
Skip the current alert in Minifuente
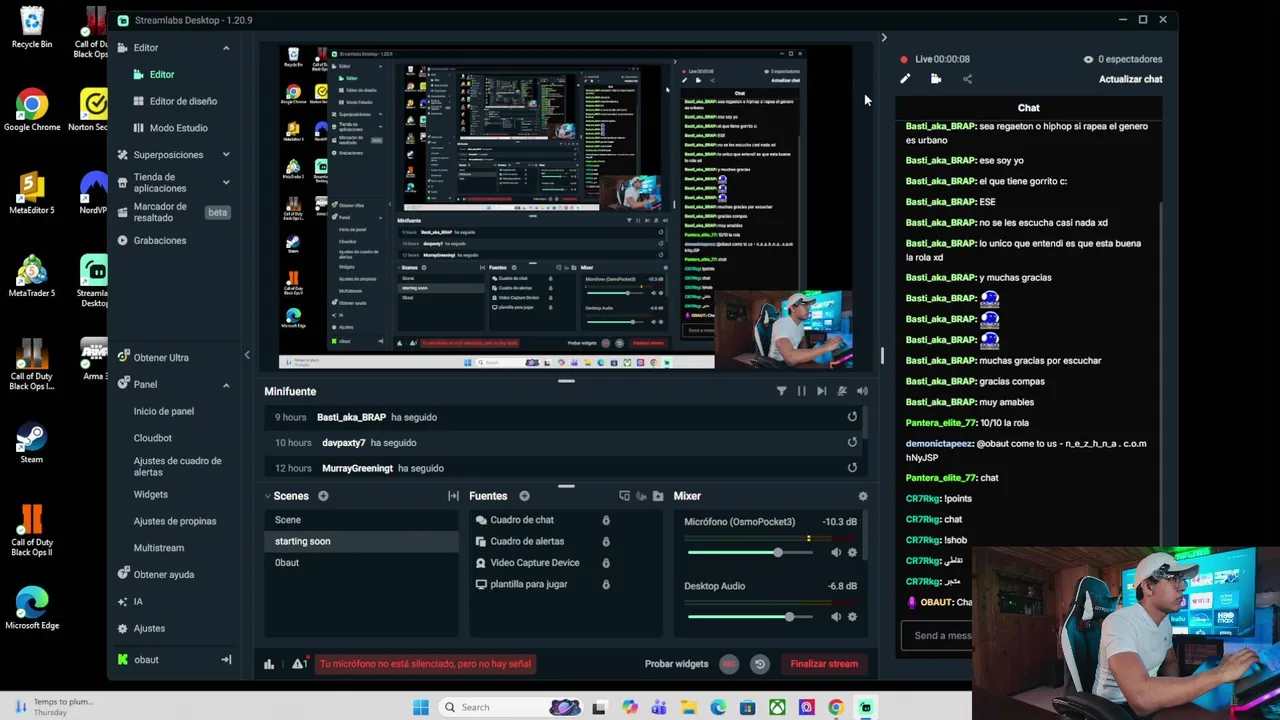point(821,391)
